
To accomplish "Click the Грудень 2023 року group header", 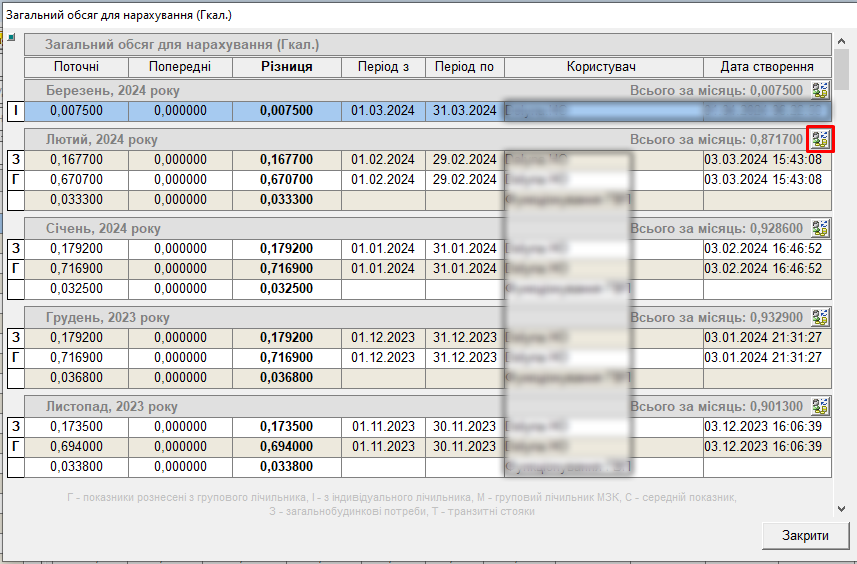I will click(108, 318).
